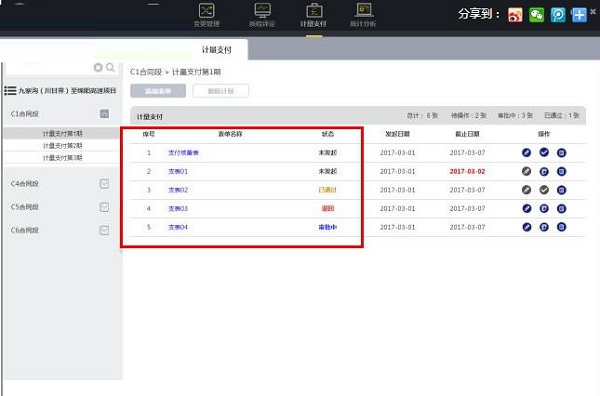This screenshot has height=396, width=600.
Task: Open the 支表01 form link
Action: point(178,171)
